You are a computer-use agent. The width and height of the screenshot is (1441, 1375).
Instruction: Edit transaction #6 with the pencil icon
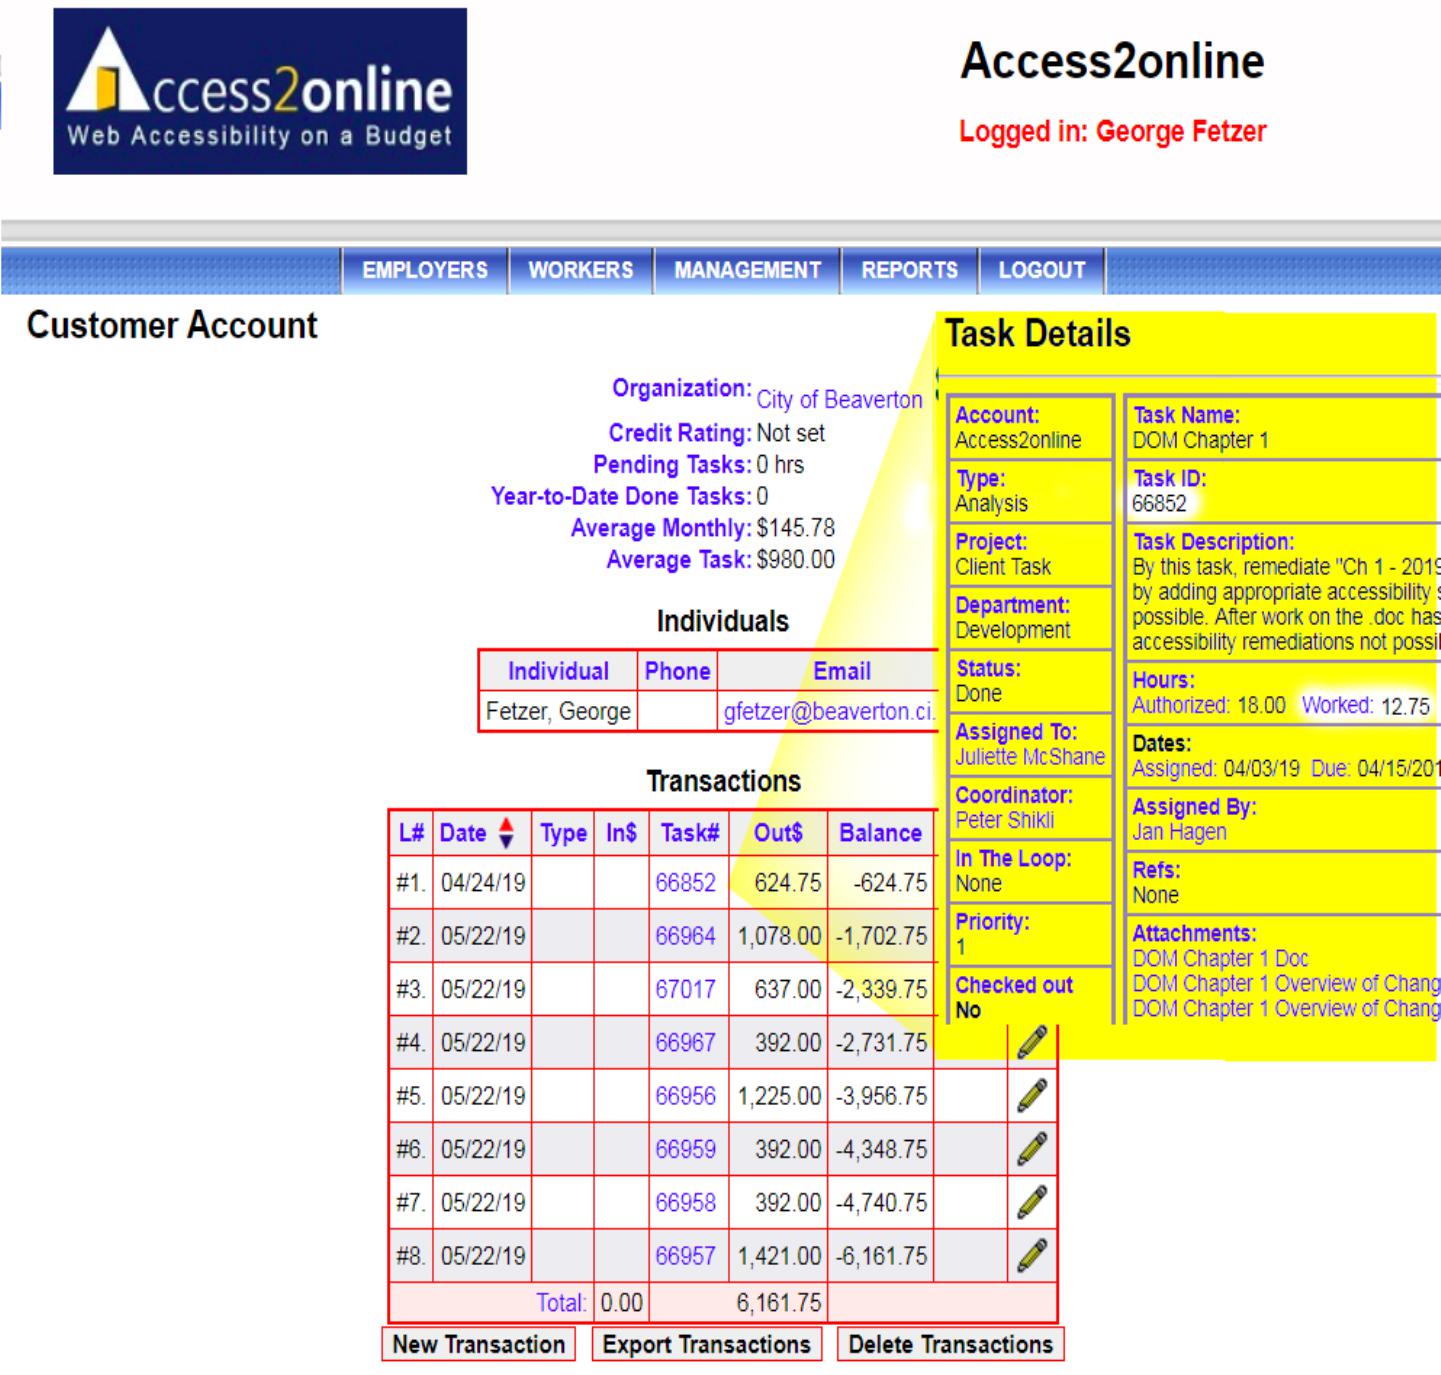(x=1031, y=1149)
